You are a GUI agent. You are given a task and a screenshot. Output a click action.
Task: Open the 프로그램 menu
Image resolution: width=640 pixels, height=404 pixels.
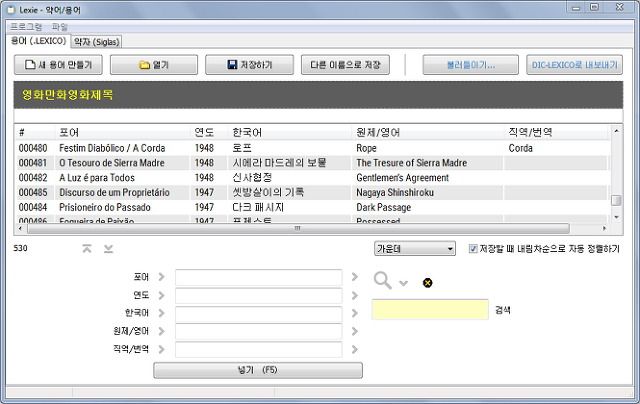(26, 27)
